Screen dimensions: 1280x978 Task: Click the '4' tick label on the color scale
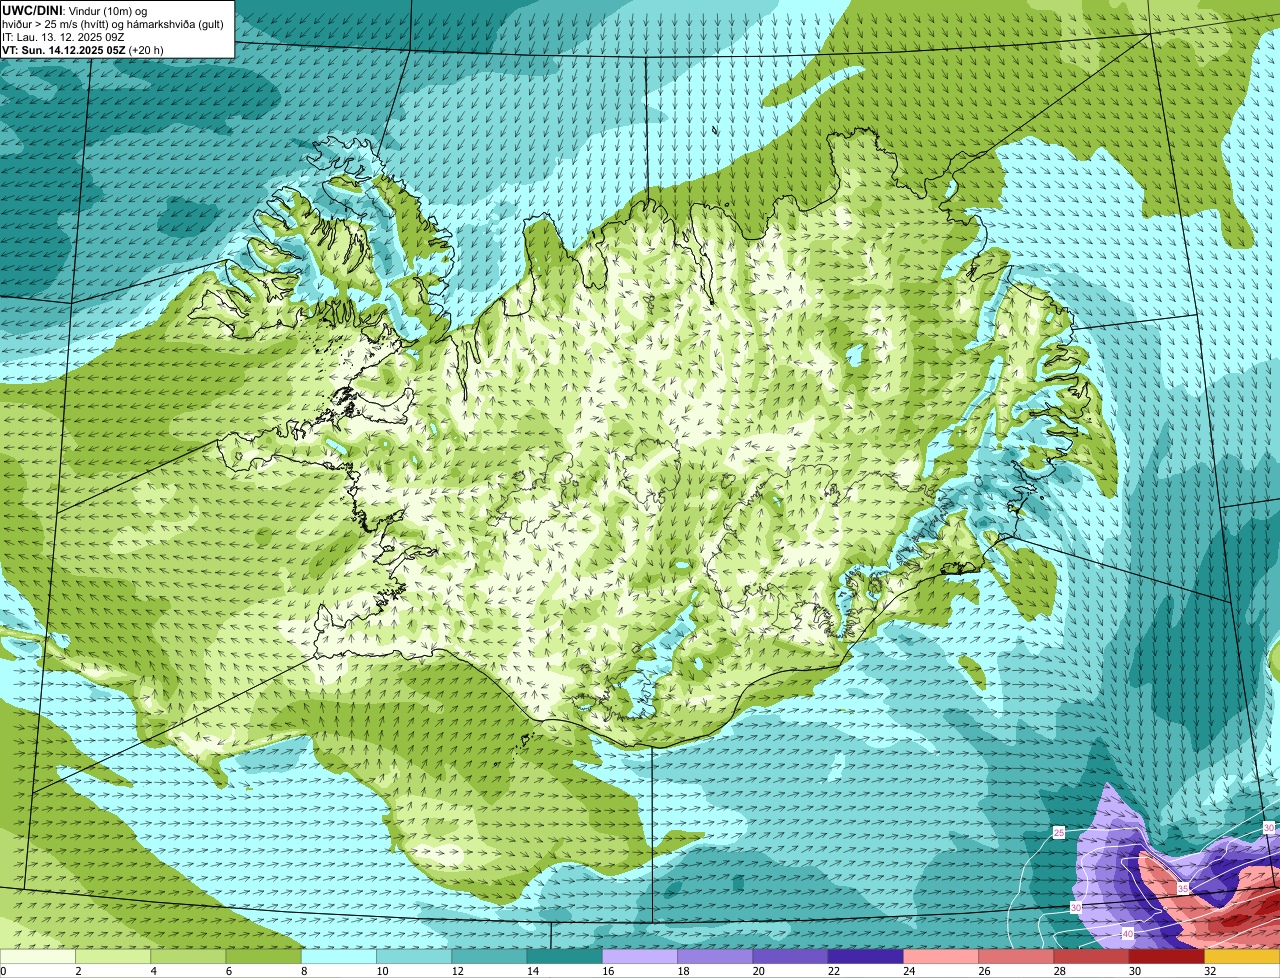(x=153, y=971)
